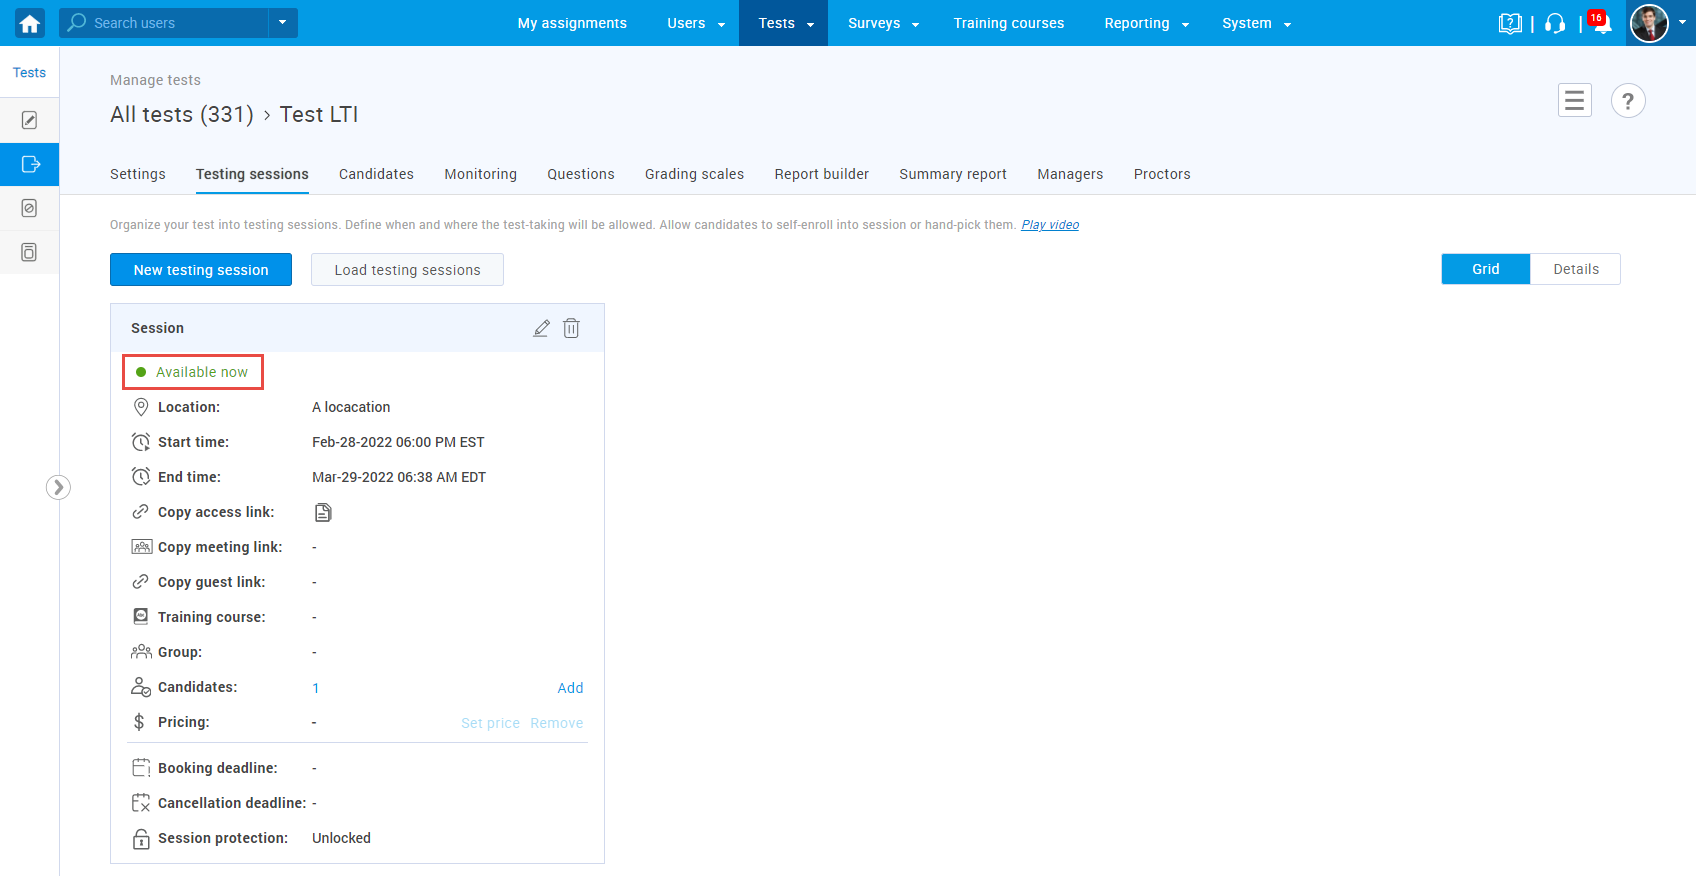Screen dimensions: 1696x876
Task: Click the home icon in top bar
Action: pyautogui.click(x=30, y=23)
